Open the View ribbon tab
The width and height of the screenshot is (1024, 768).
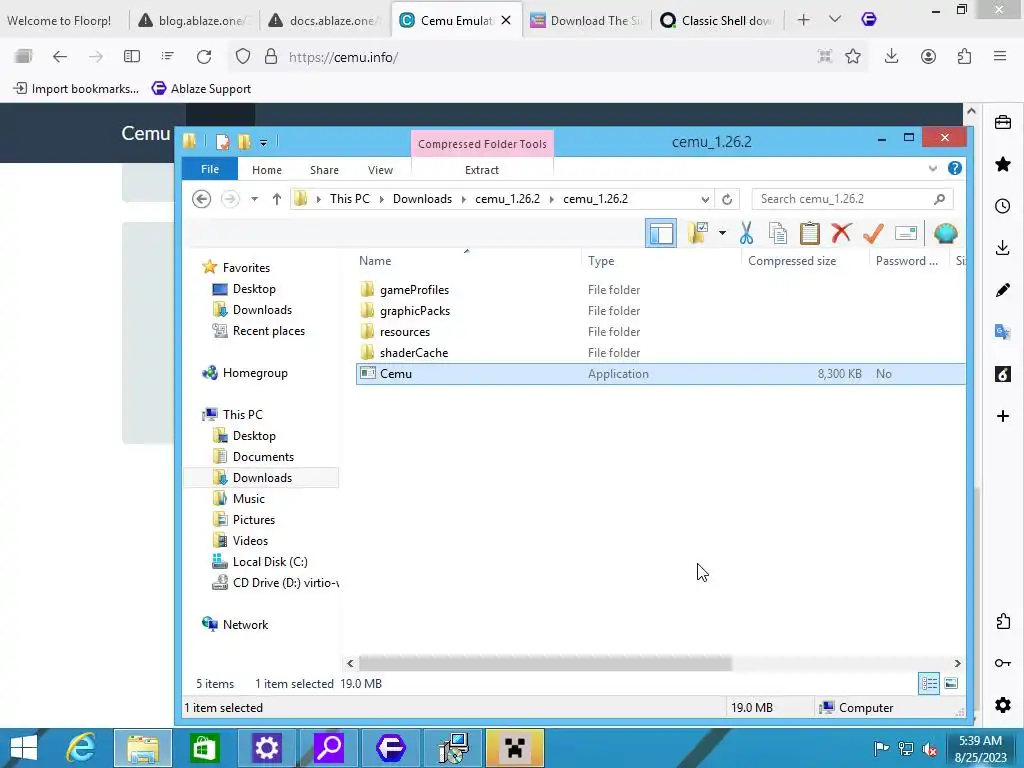click(380, 170)
